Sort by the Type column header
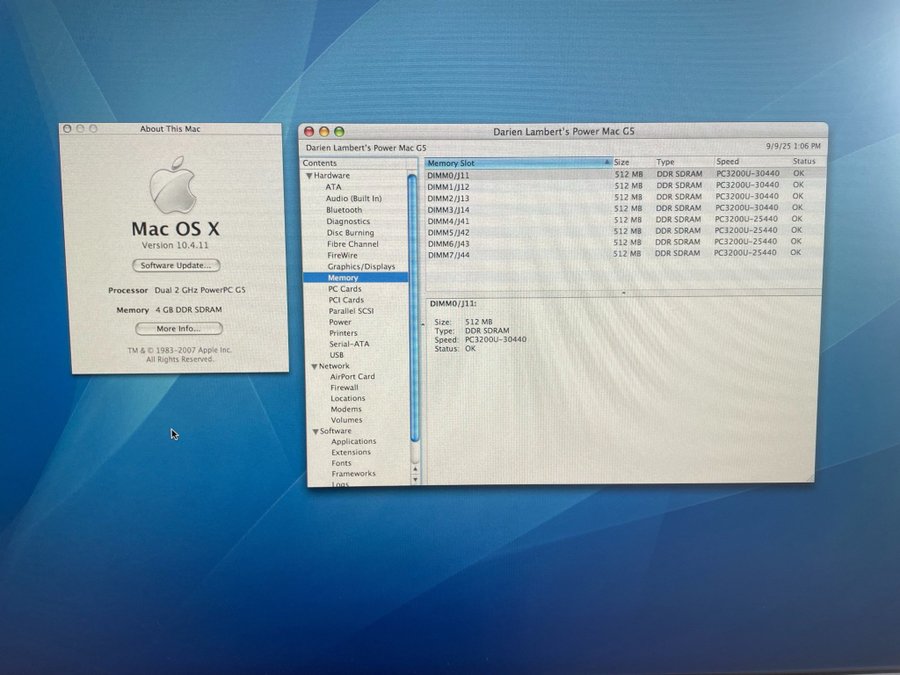The width and height of the screenshot is (900, 675). tap(684, 162)
